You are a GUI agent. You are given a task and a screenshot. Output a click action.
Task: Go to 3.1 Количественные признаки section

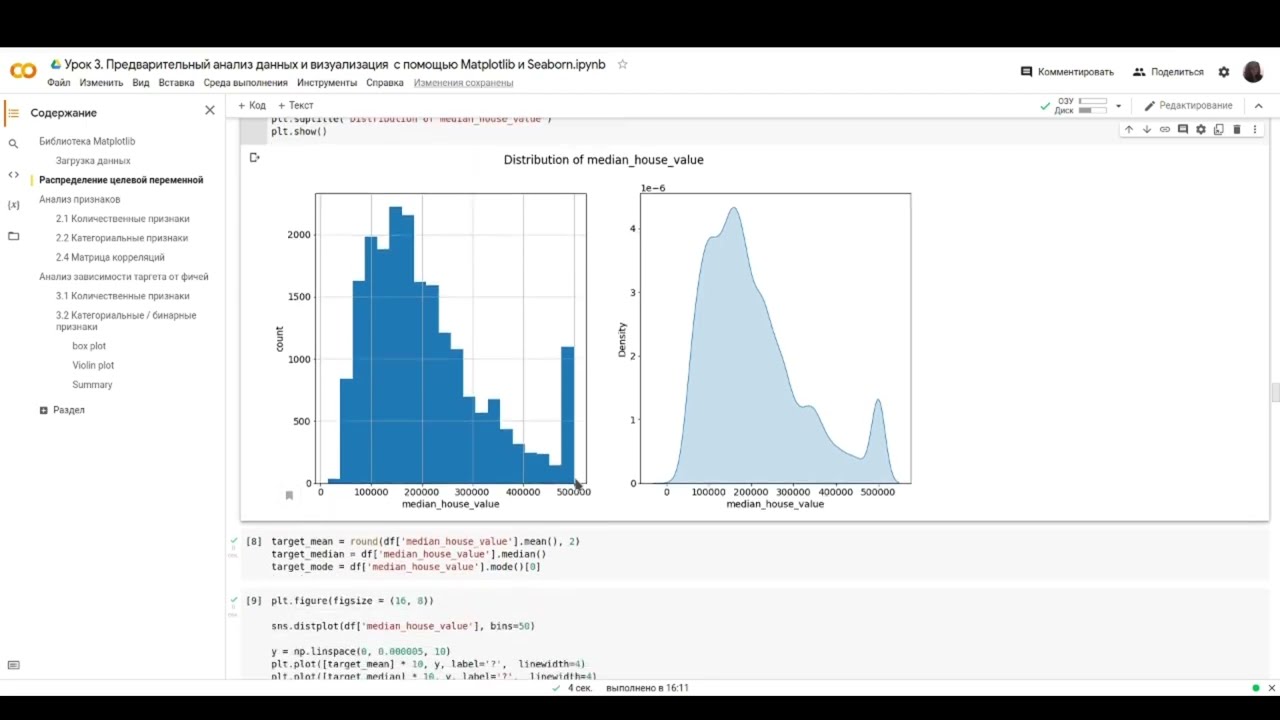tap(123, 296)
